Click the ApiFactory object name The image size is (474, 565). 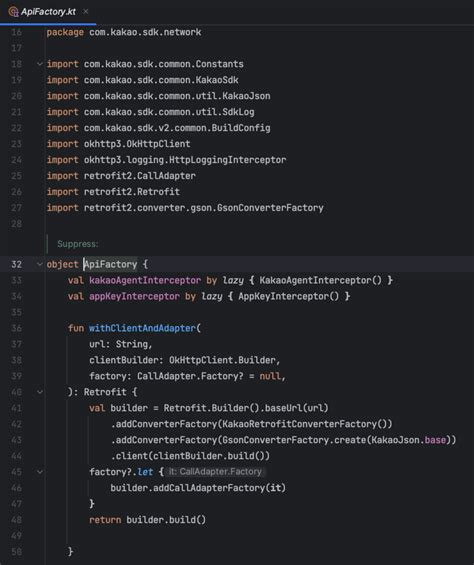coord(110,264)
